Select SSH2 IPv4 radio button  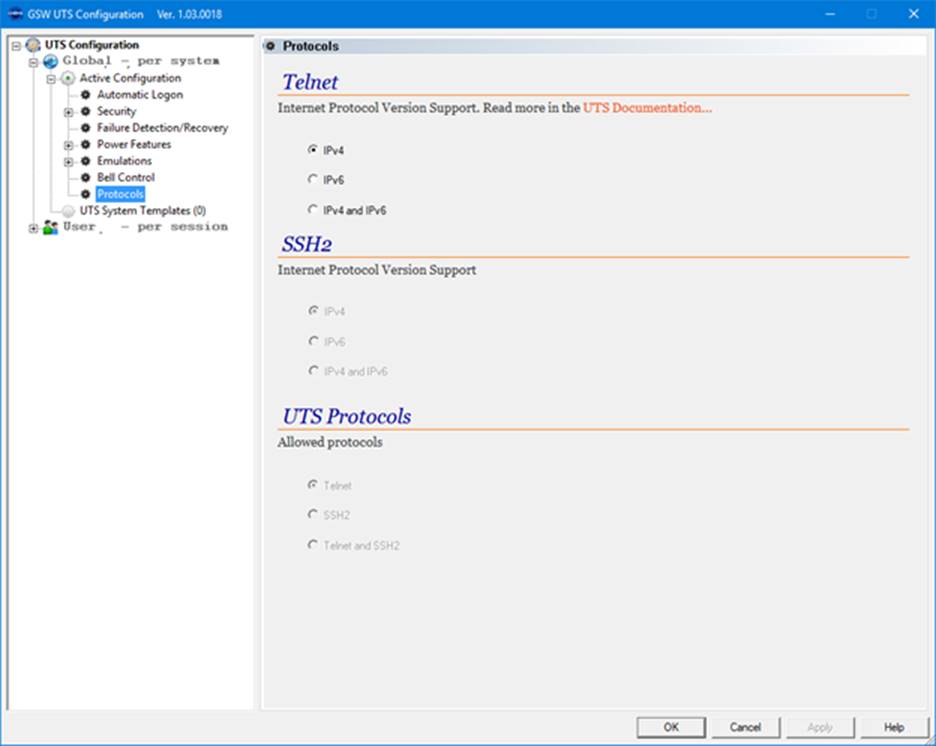pos(313,310)
